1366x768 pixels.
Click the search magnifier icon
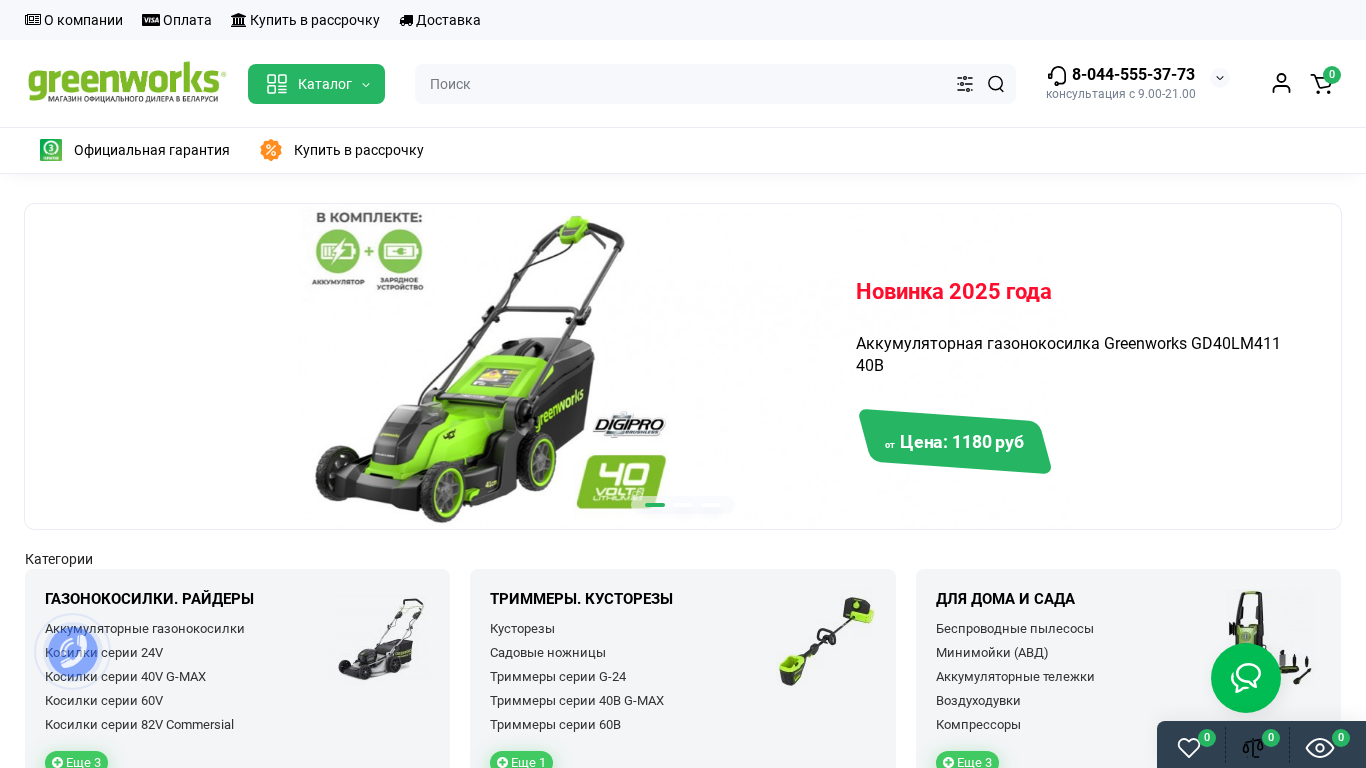996,84
